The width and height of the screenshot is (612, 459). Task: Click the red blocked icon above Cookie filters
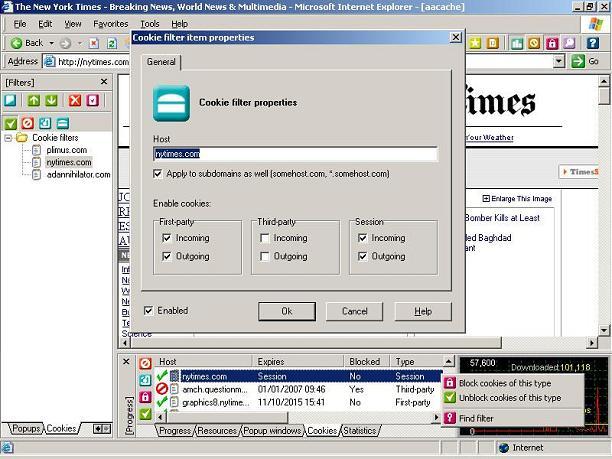(28, 123)
